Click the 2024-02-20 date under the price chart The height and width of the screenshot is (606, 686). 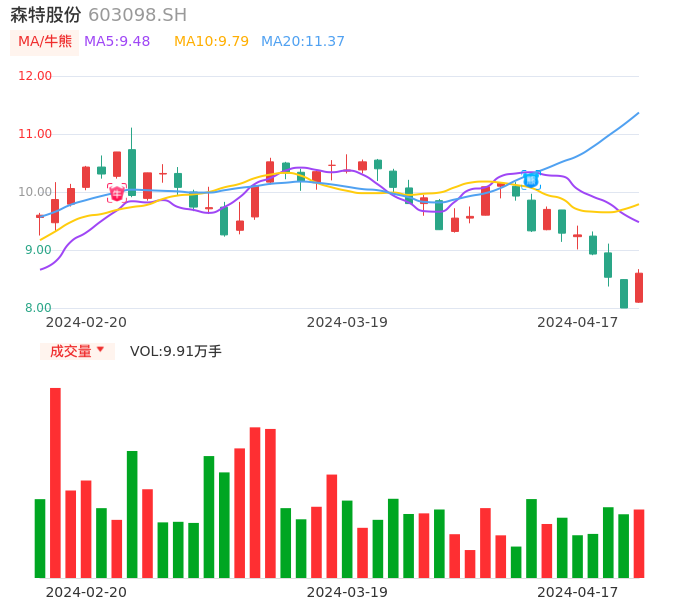tap(86, 322)
